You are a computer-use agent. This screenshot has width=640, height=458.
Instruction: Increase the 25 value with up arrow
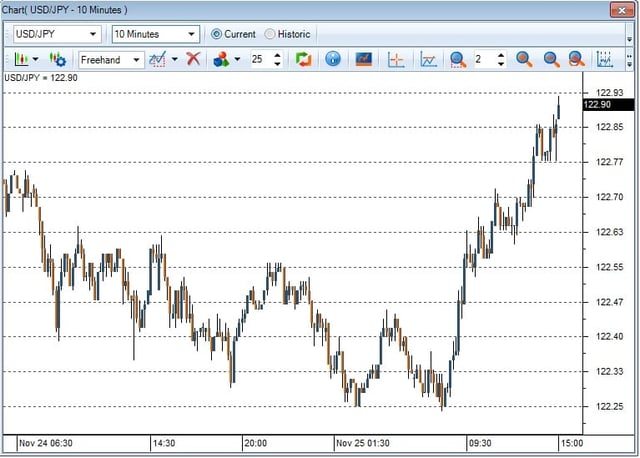pos(278,55)
